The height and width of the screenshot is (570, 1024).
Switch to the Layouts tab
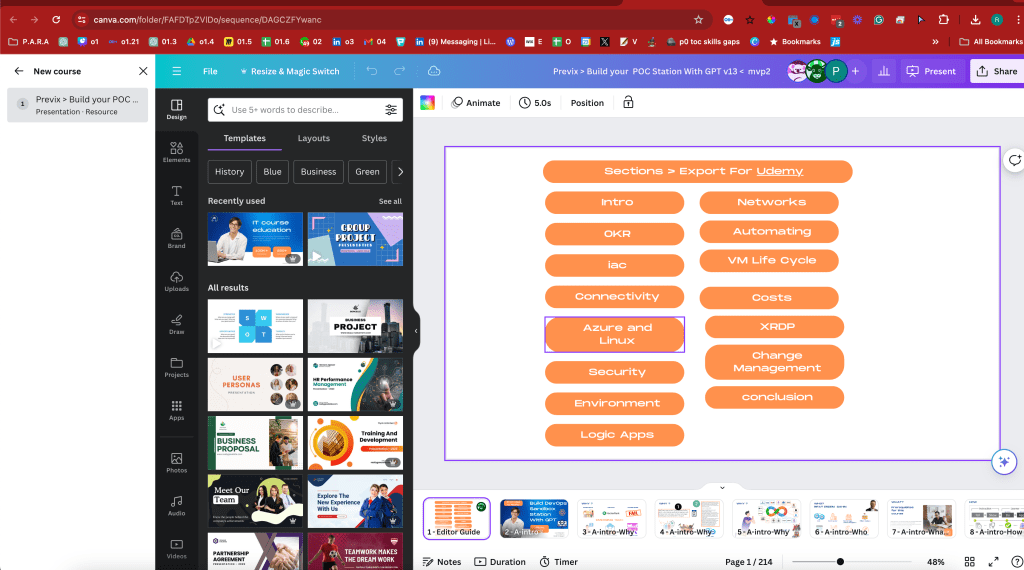click(313, 138)
